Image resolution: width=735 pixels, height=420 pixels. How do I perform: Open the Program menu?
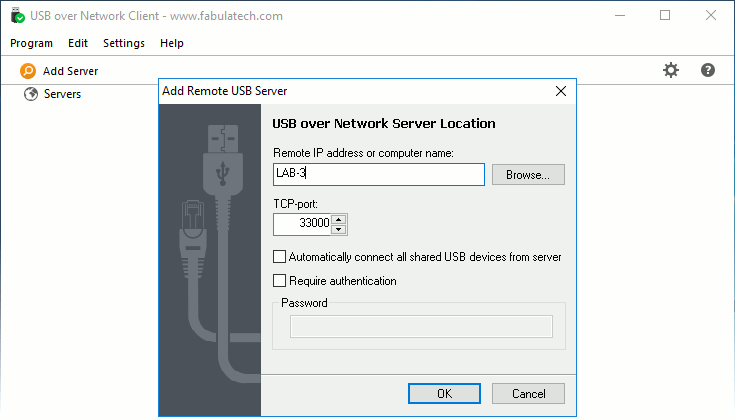click(x=31, y=43)
